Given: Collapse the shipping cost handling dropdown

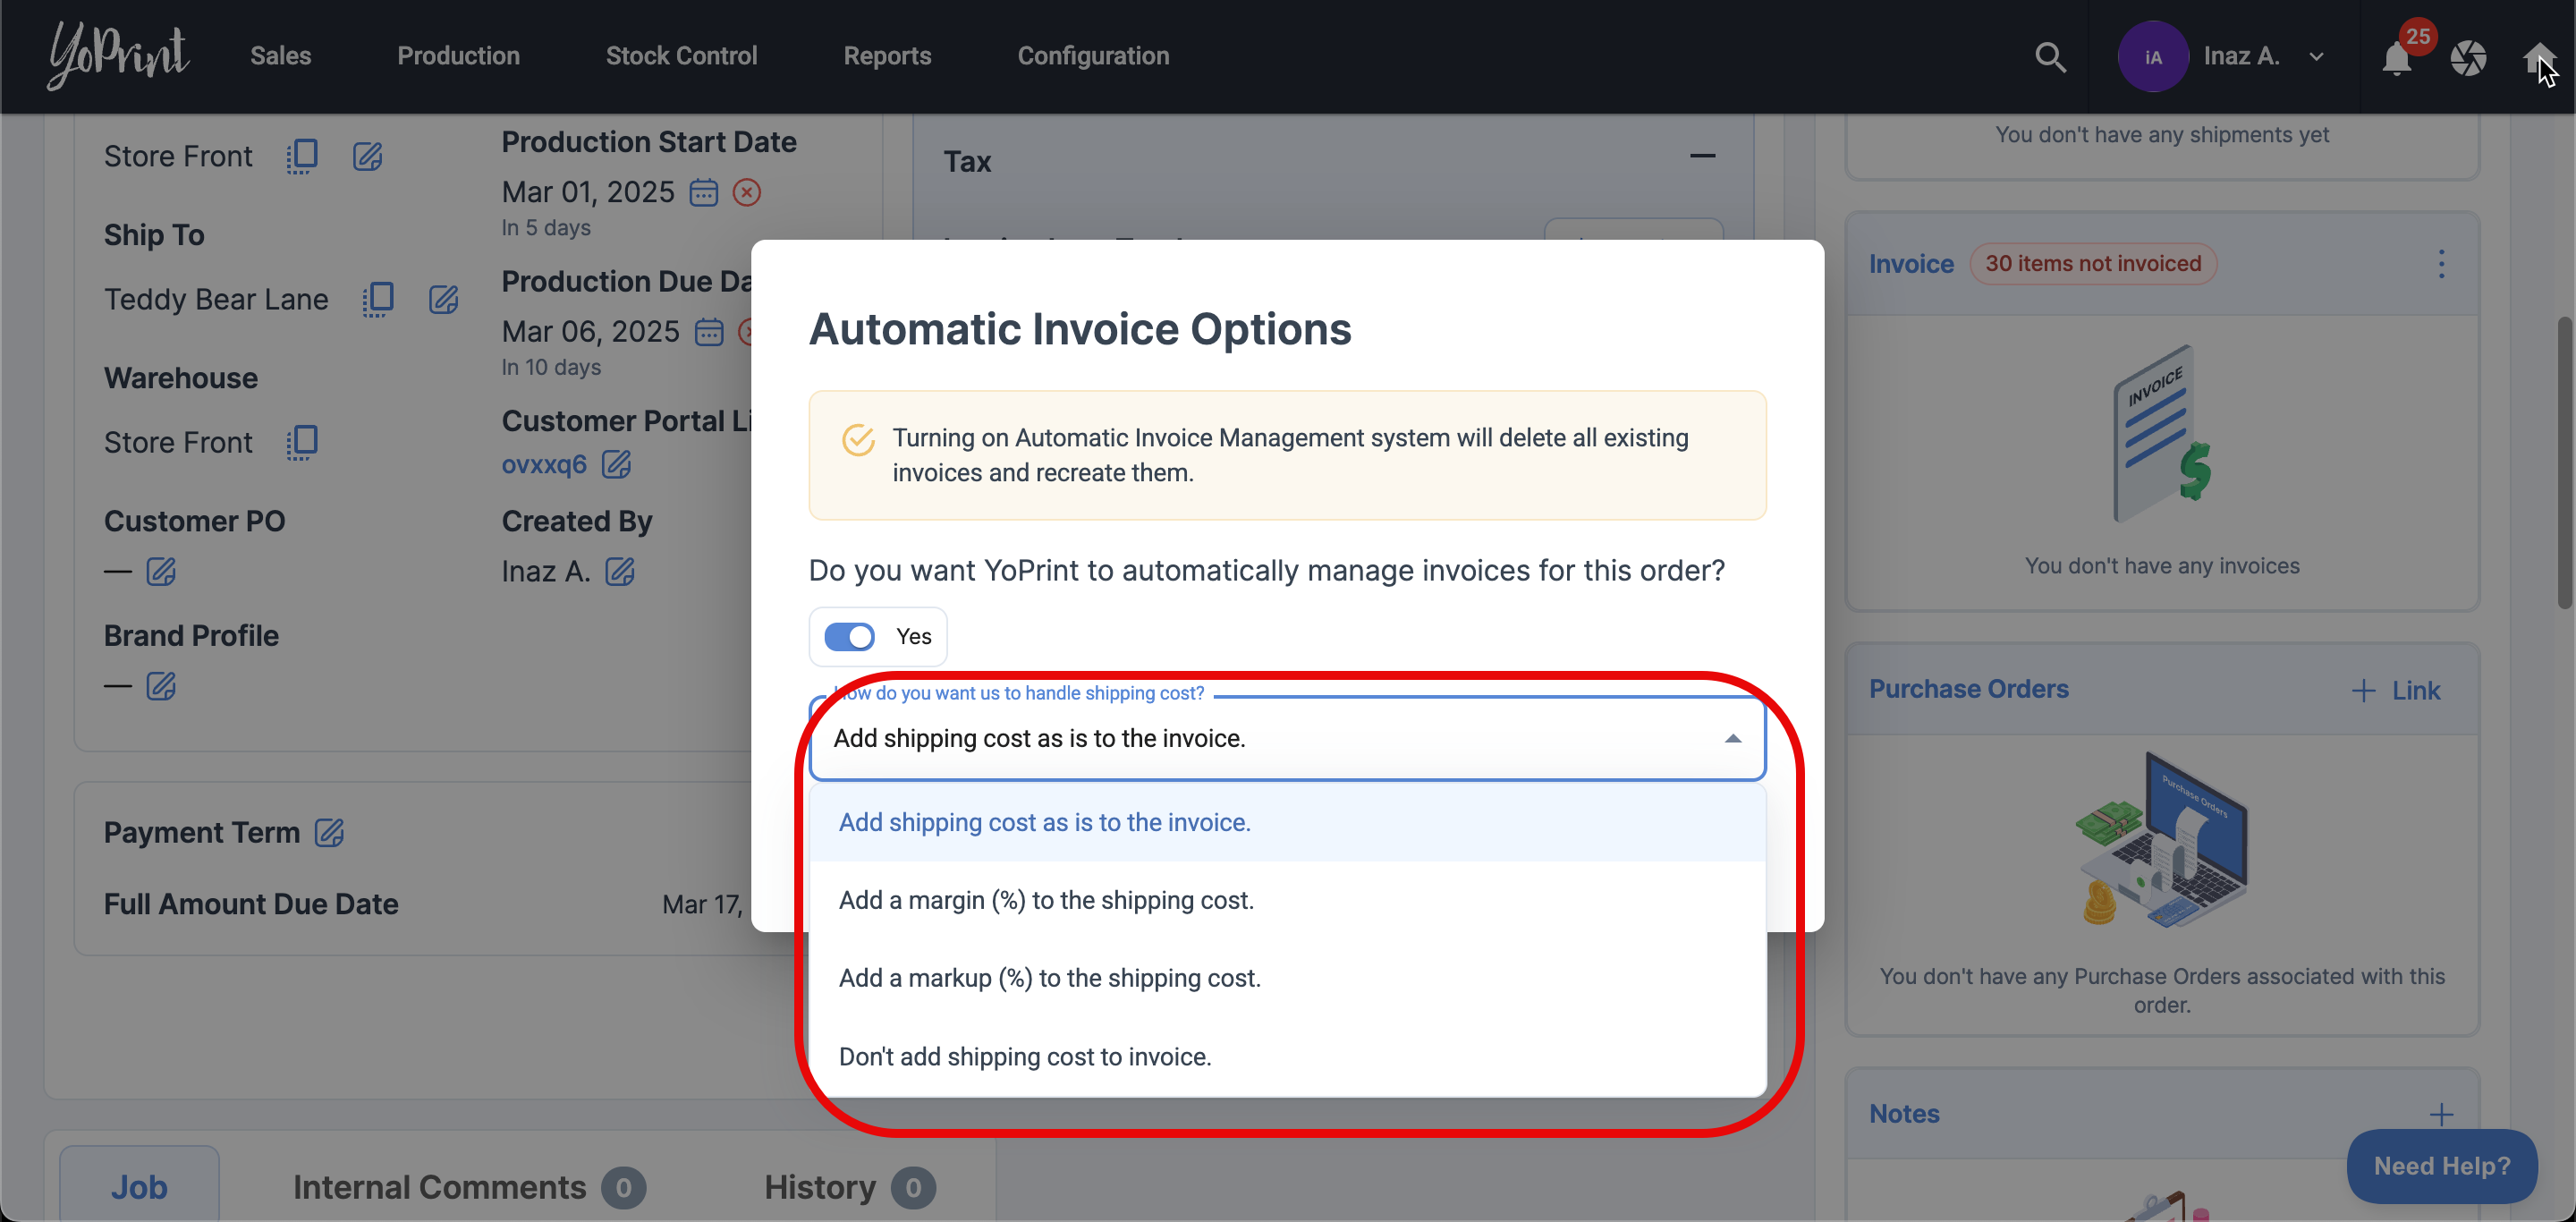Looking at the screenshot, I should coord(1733,739).
